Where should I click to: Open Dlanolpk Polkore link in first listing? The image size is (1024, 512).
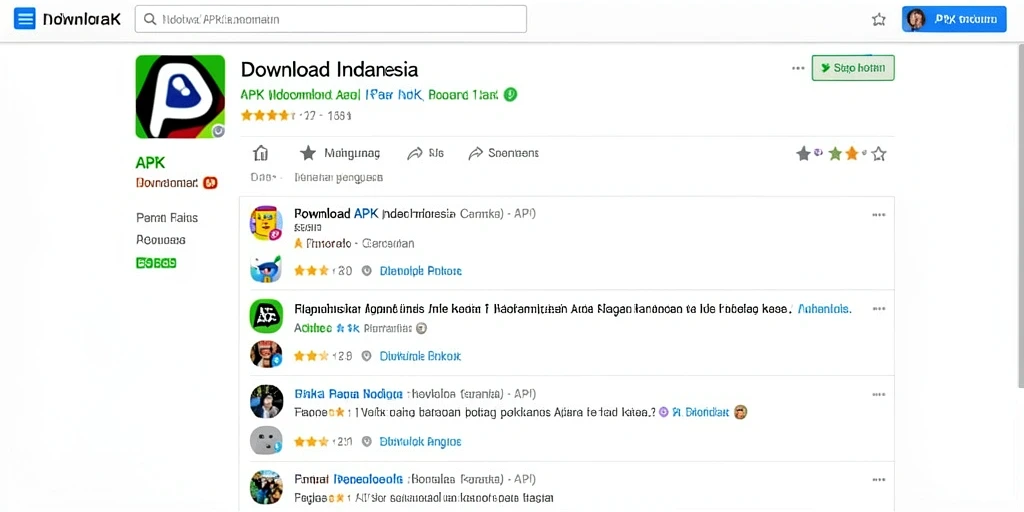pos(421,270)
